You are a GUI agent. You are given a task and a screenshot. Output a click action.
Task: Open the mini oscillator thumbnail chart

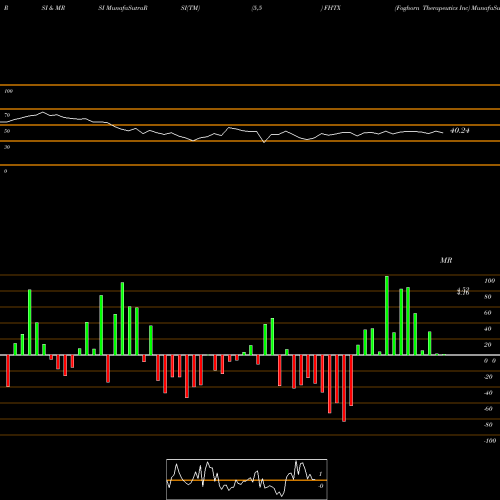247,479
